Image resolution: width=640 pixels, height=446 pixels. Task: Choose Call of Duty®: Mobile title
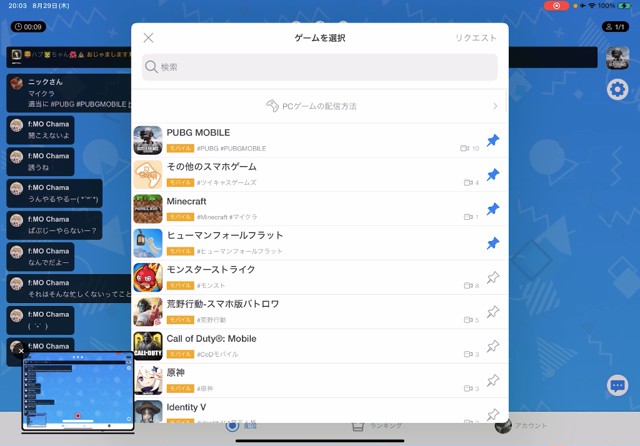[x=211, y=339]
